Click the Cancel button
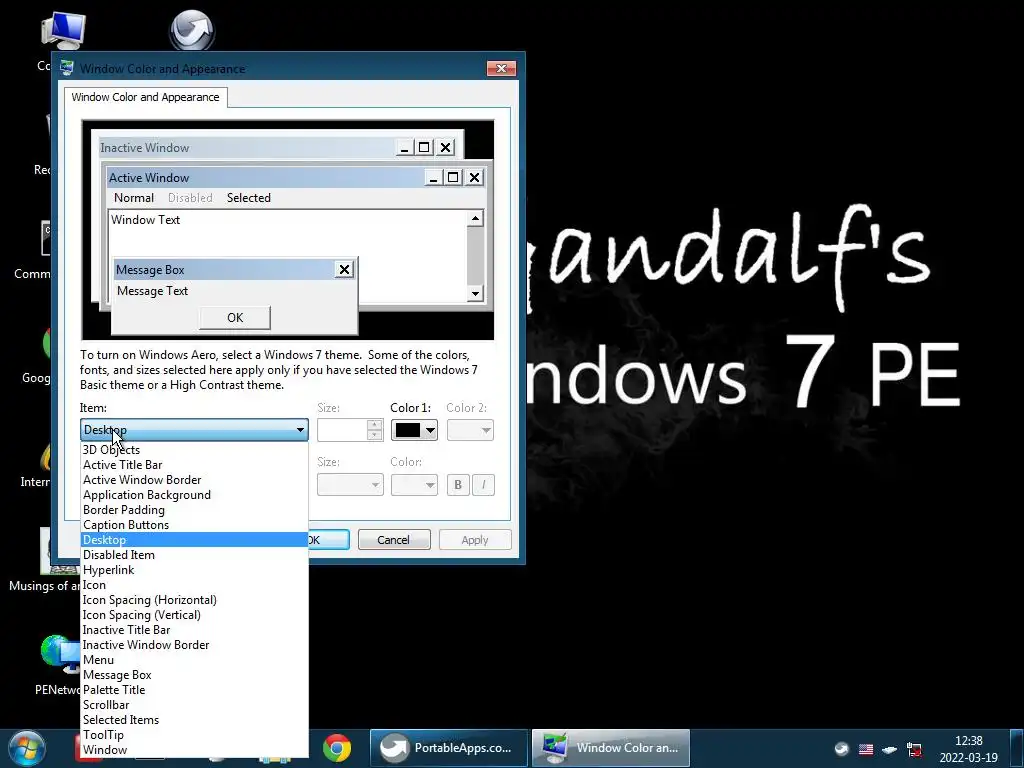 coord(394,539)
